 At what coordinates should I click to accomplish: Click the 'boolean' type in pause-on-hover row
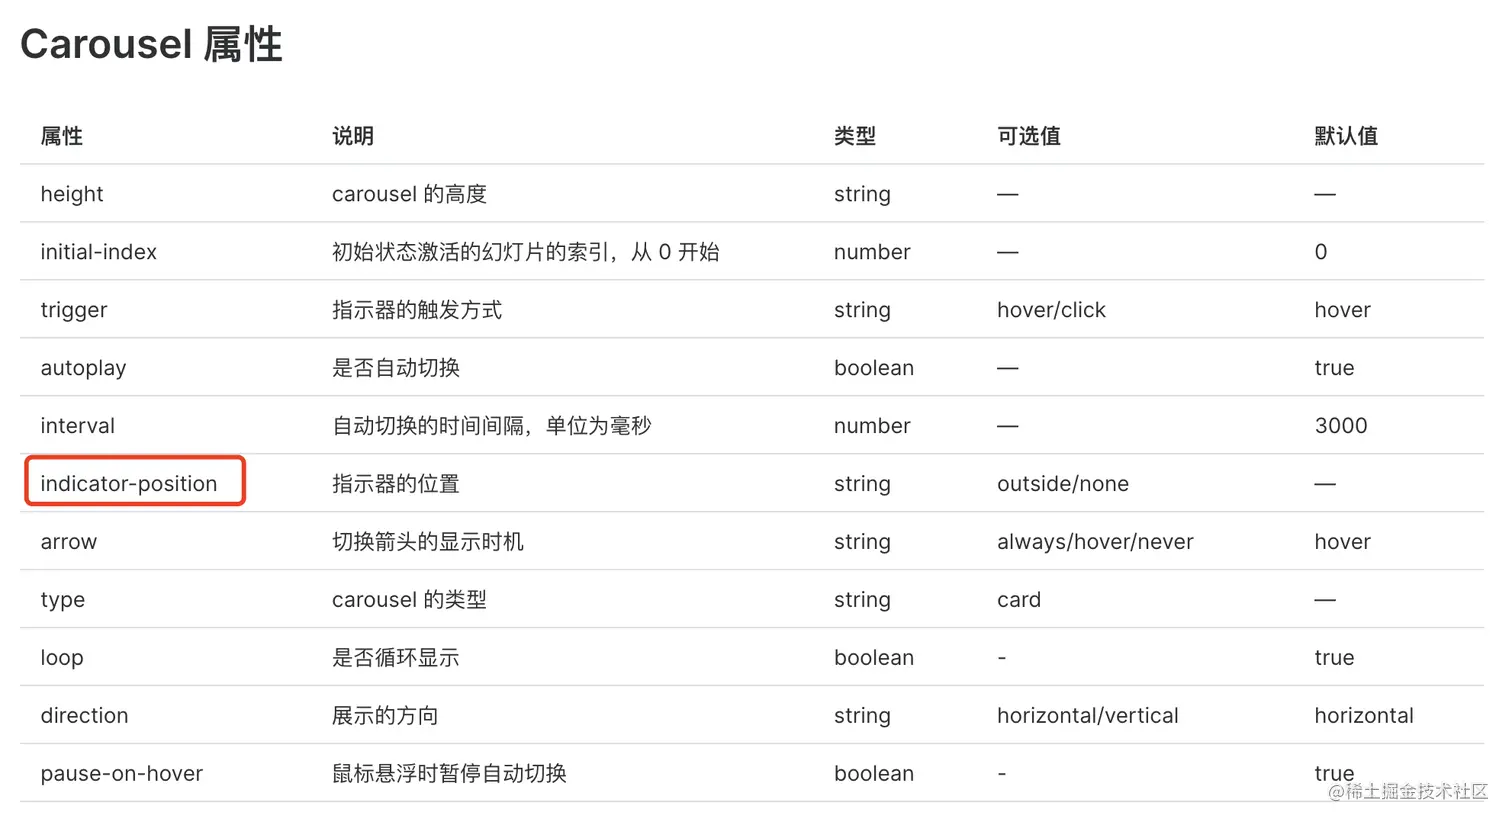874,774
